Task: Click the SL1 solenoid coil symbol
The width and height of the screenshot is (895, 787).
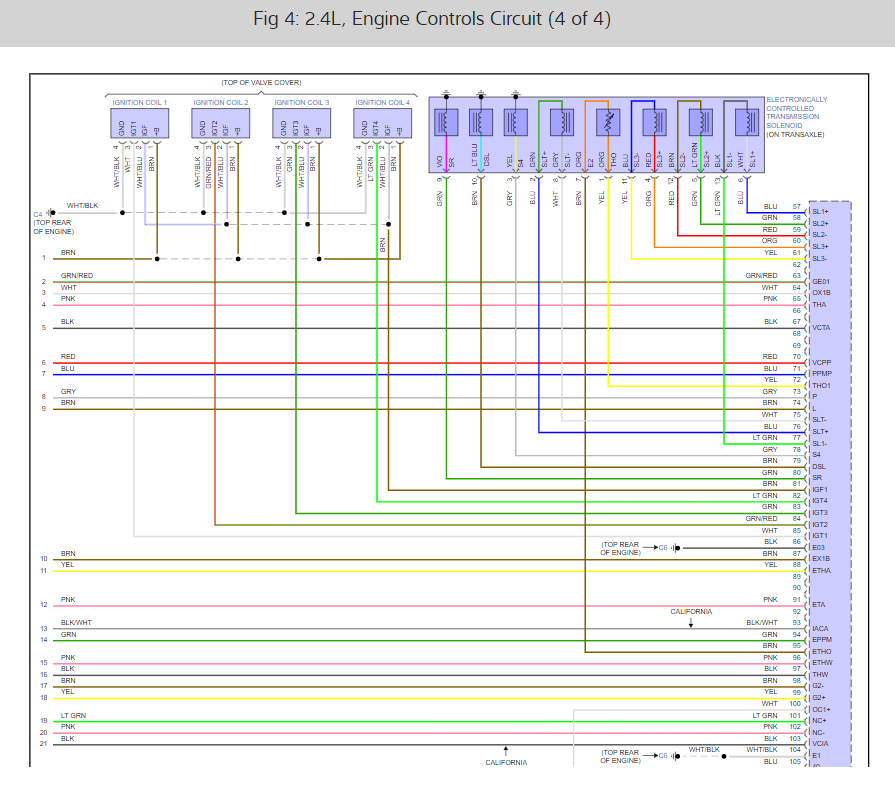Action: pyautogui.click(x=747, y=122)
